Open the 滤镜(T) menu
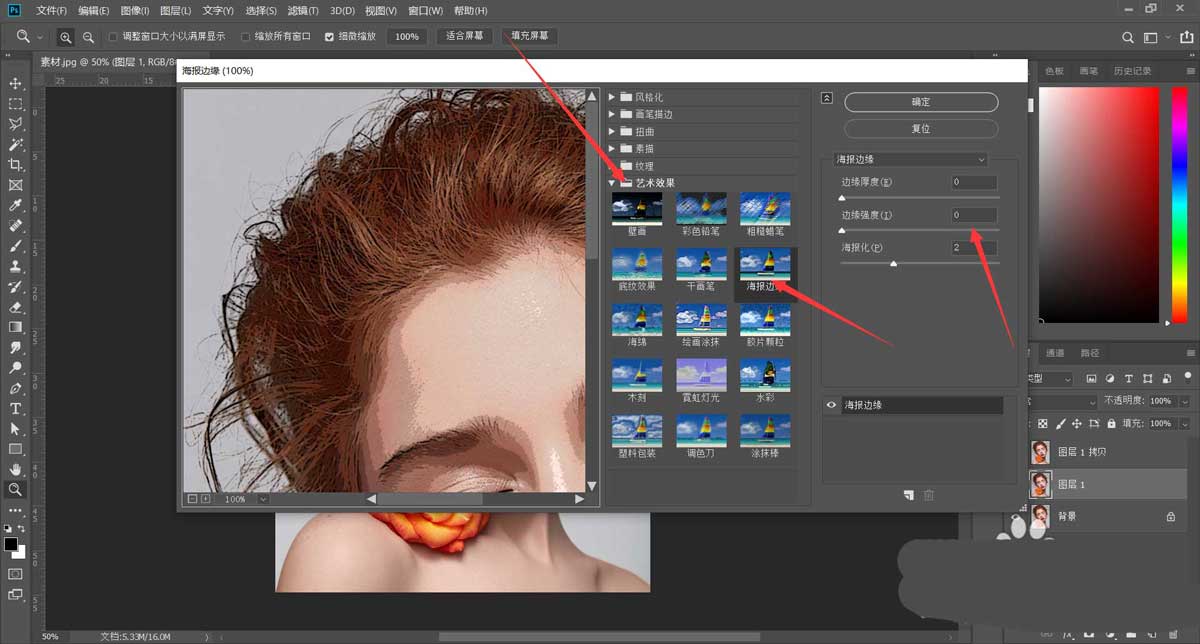 pyautogui.click(x=304, y=11)
